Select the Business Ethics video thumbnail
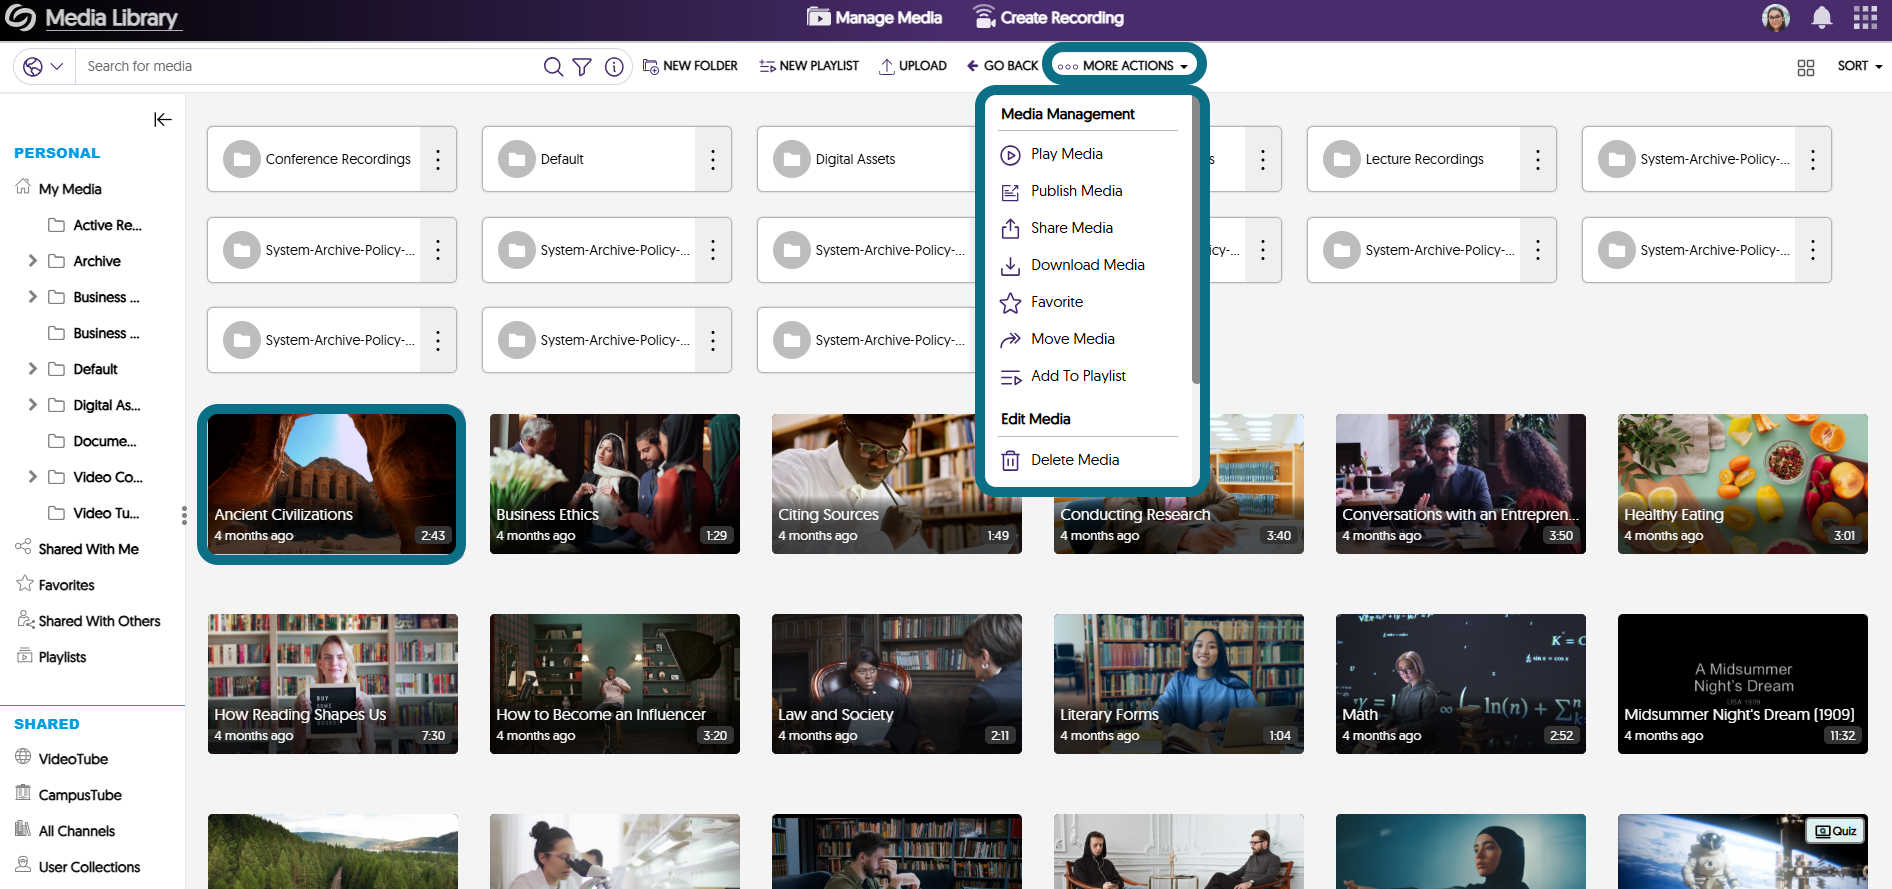The width and height of the screenshot is (1892, 889). pyautogui.click(x=615, y=484)
